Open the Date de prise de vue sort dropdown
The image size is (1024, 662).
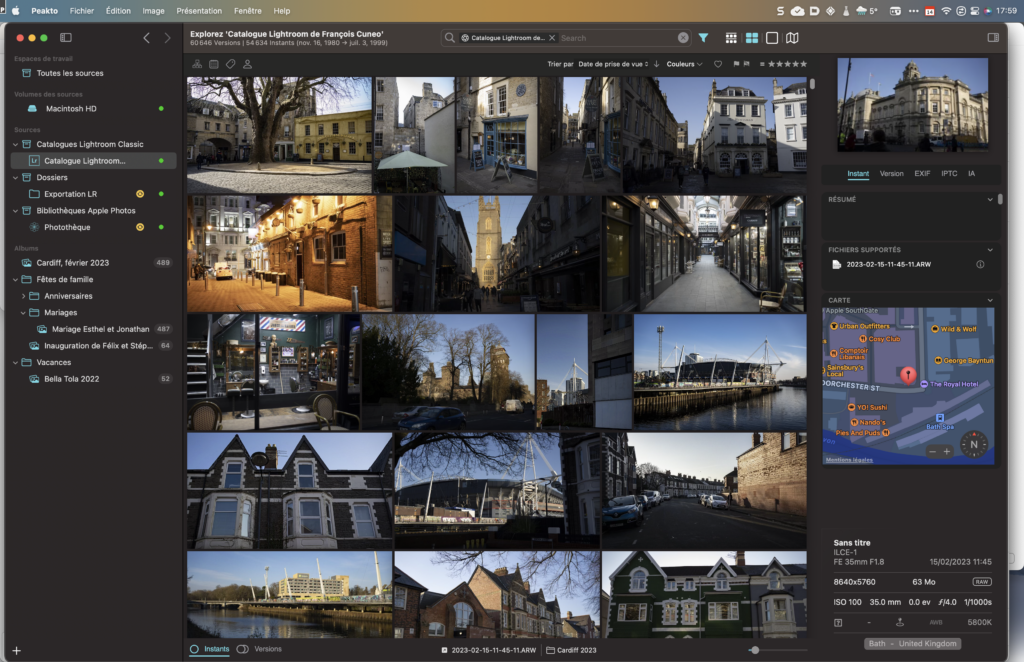tap(614, 64)
